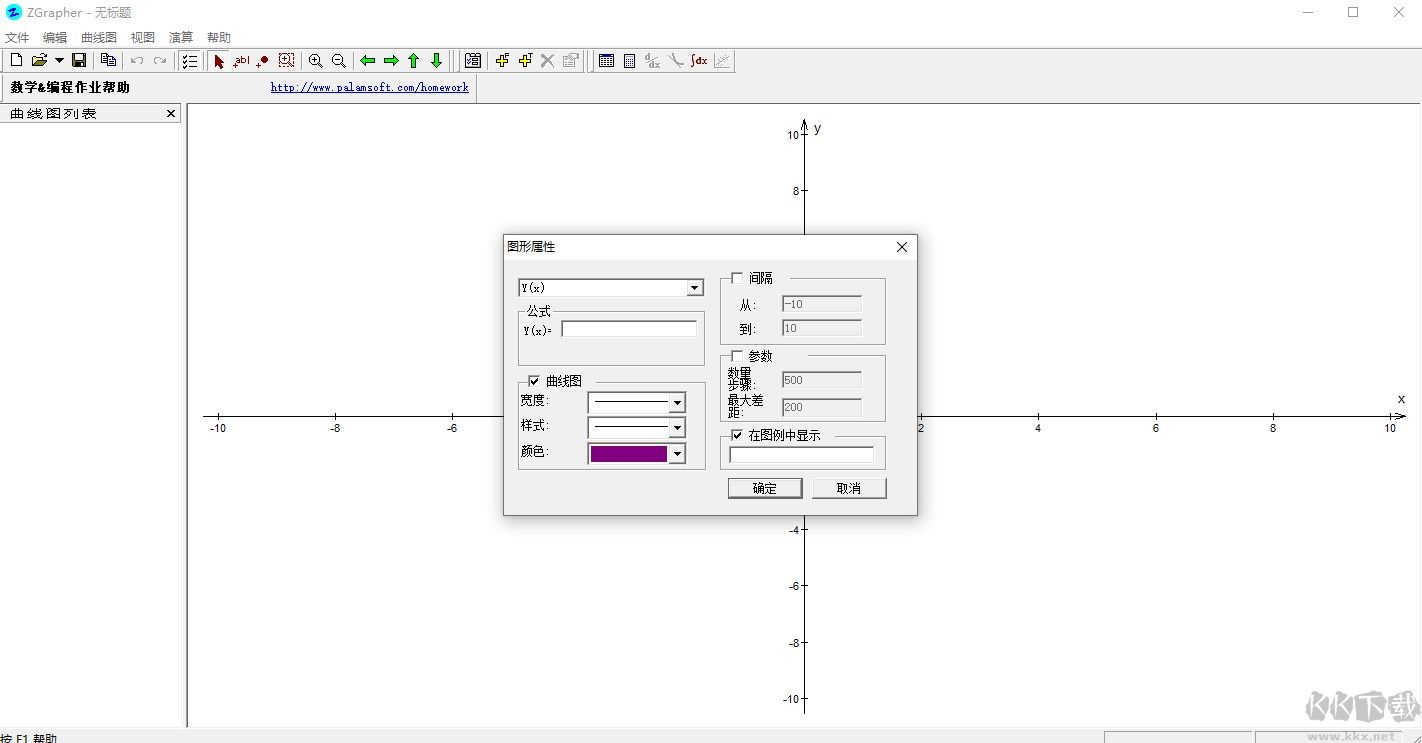
Task: Select the zoom in magnifier icon
Action: pos(316,61)
